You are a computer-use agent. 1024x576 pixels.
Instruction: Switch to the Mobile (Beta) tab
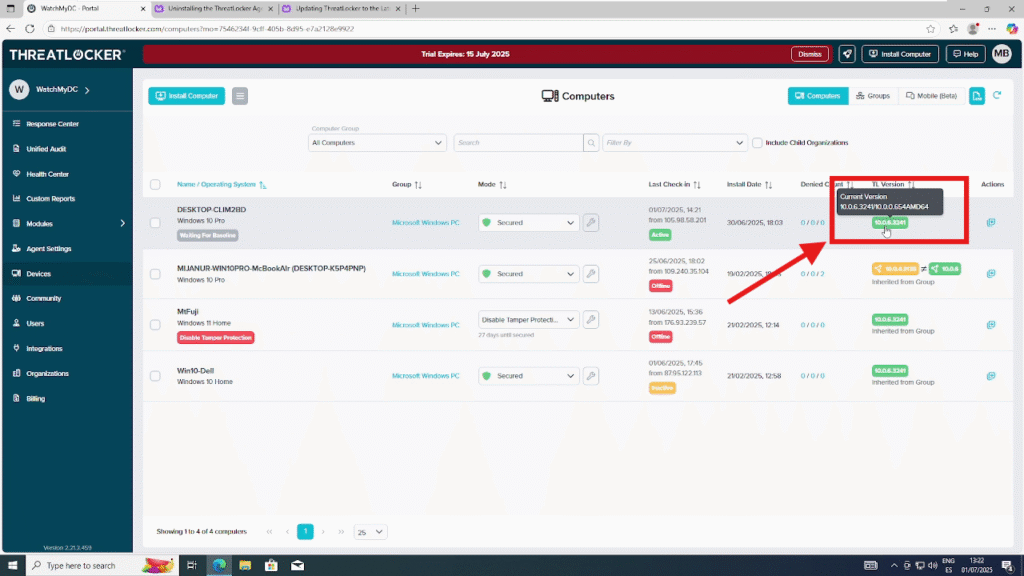[x=932, y=96]
